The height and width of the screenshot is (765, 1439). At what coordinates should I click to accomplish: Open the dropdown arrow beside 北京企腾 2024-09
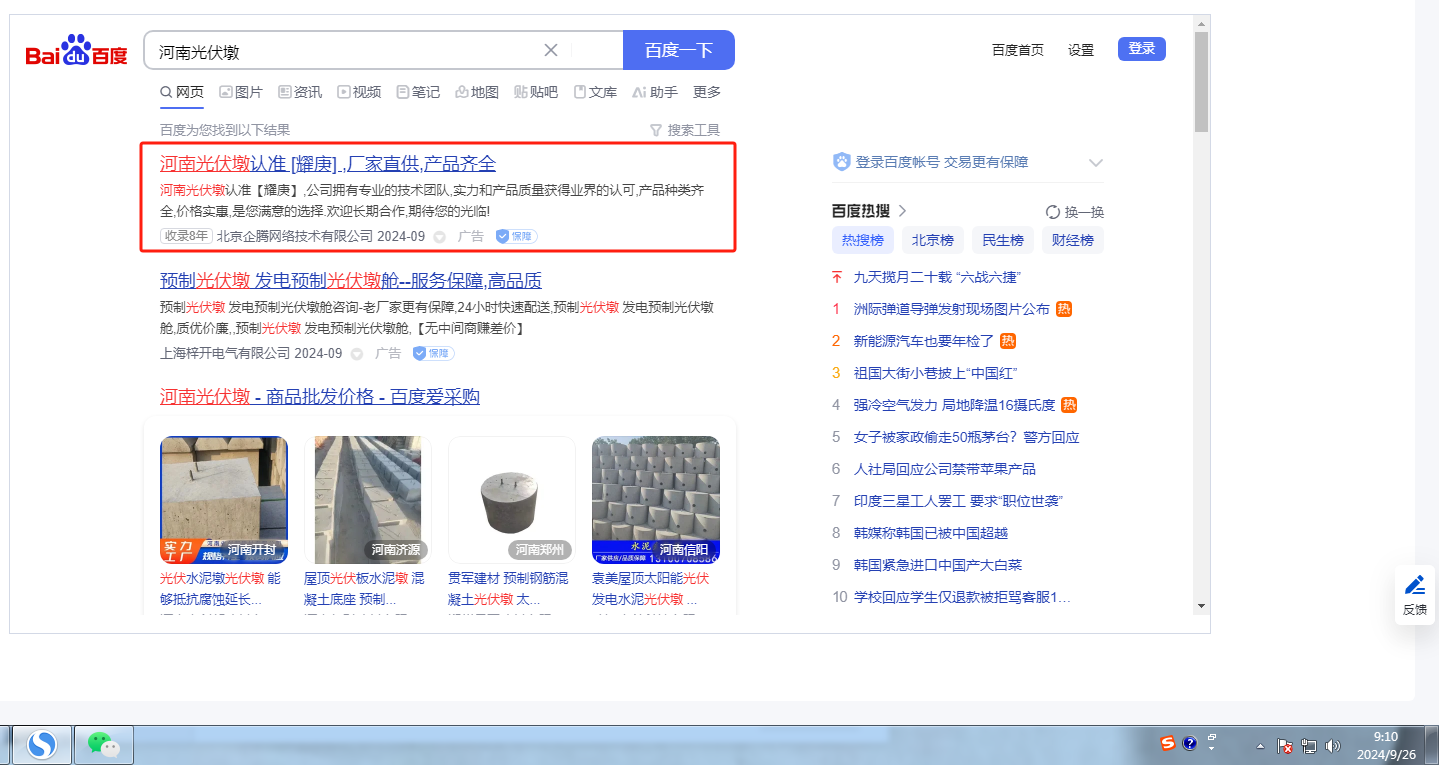pyautogui.click(x=440, y=237)
